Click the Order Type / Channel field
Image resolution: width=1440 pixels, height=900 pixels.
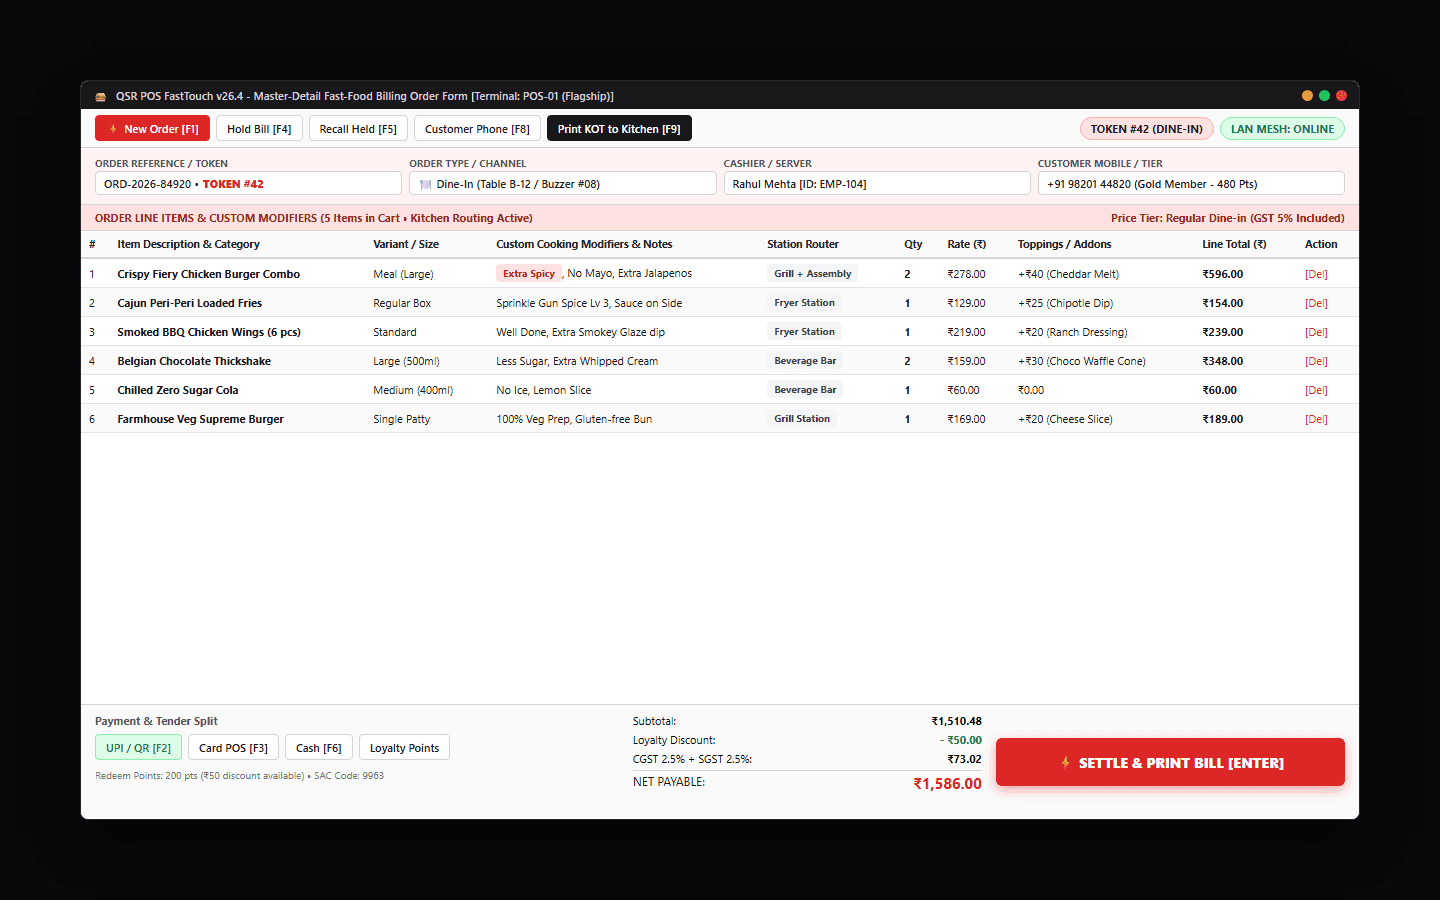point(562,184)
